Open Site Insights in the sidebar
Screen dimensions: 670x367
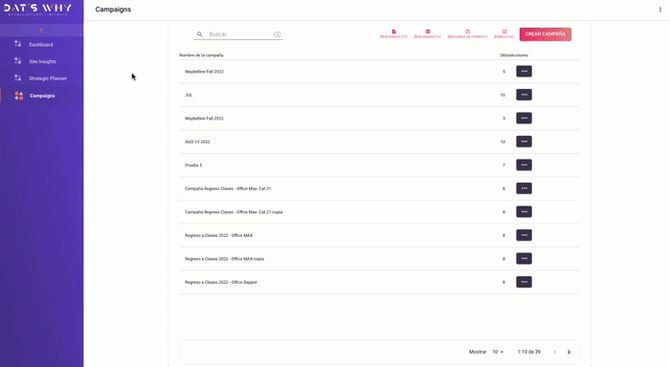click(x=42, y=62)
